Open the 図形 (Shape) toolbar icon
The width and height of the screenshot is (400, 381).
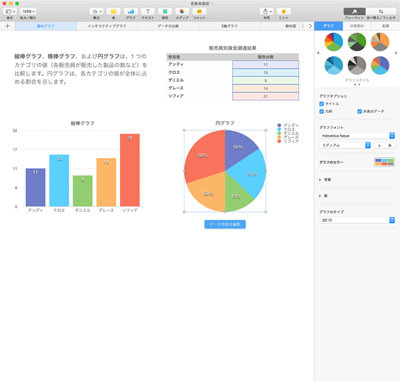(x=165, y=11)
